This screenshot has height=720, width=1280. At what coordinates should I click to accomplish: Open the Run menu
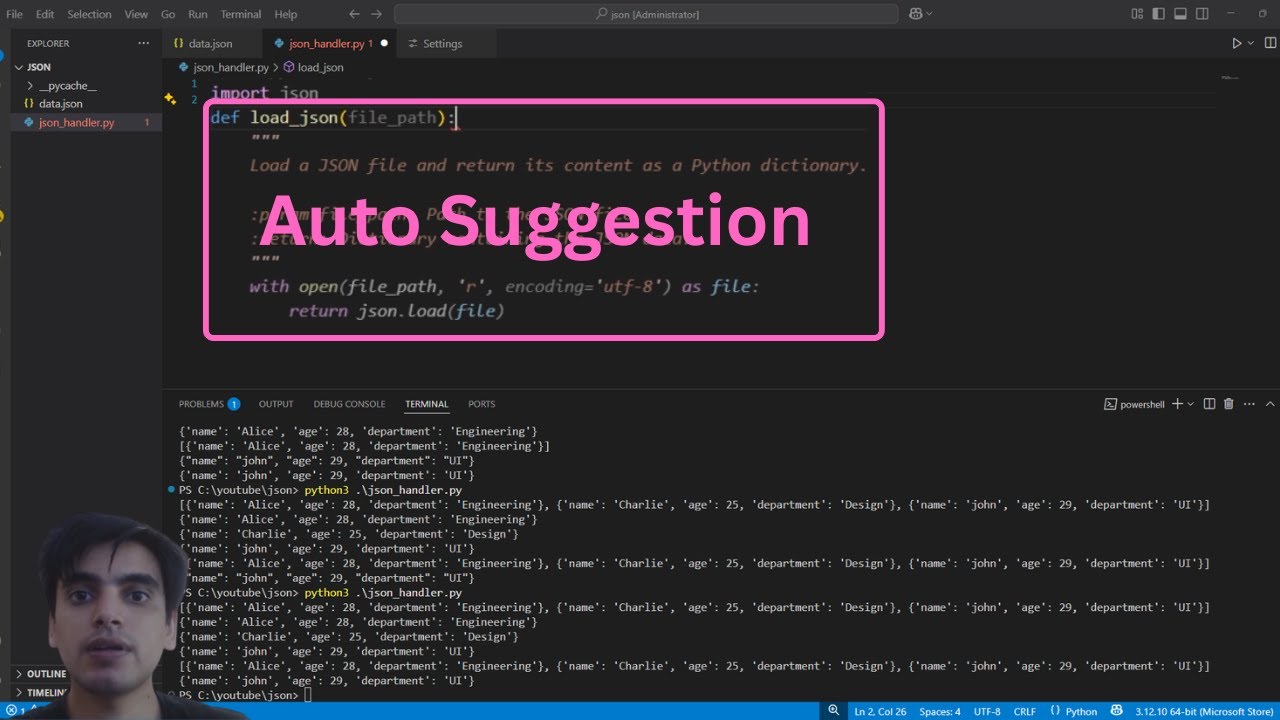coord(198,14)
